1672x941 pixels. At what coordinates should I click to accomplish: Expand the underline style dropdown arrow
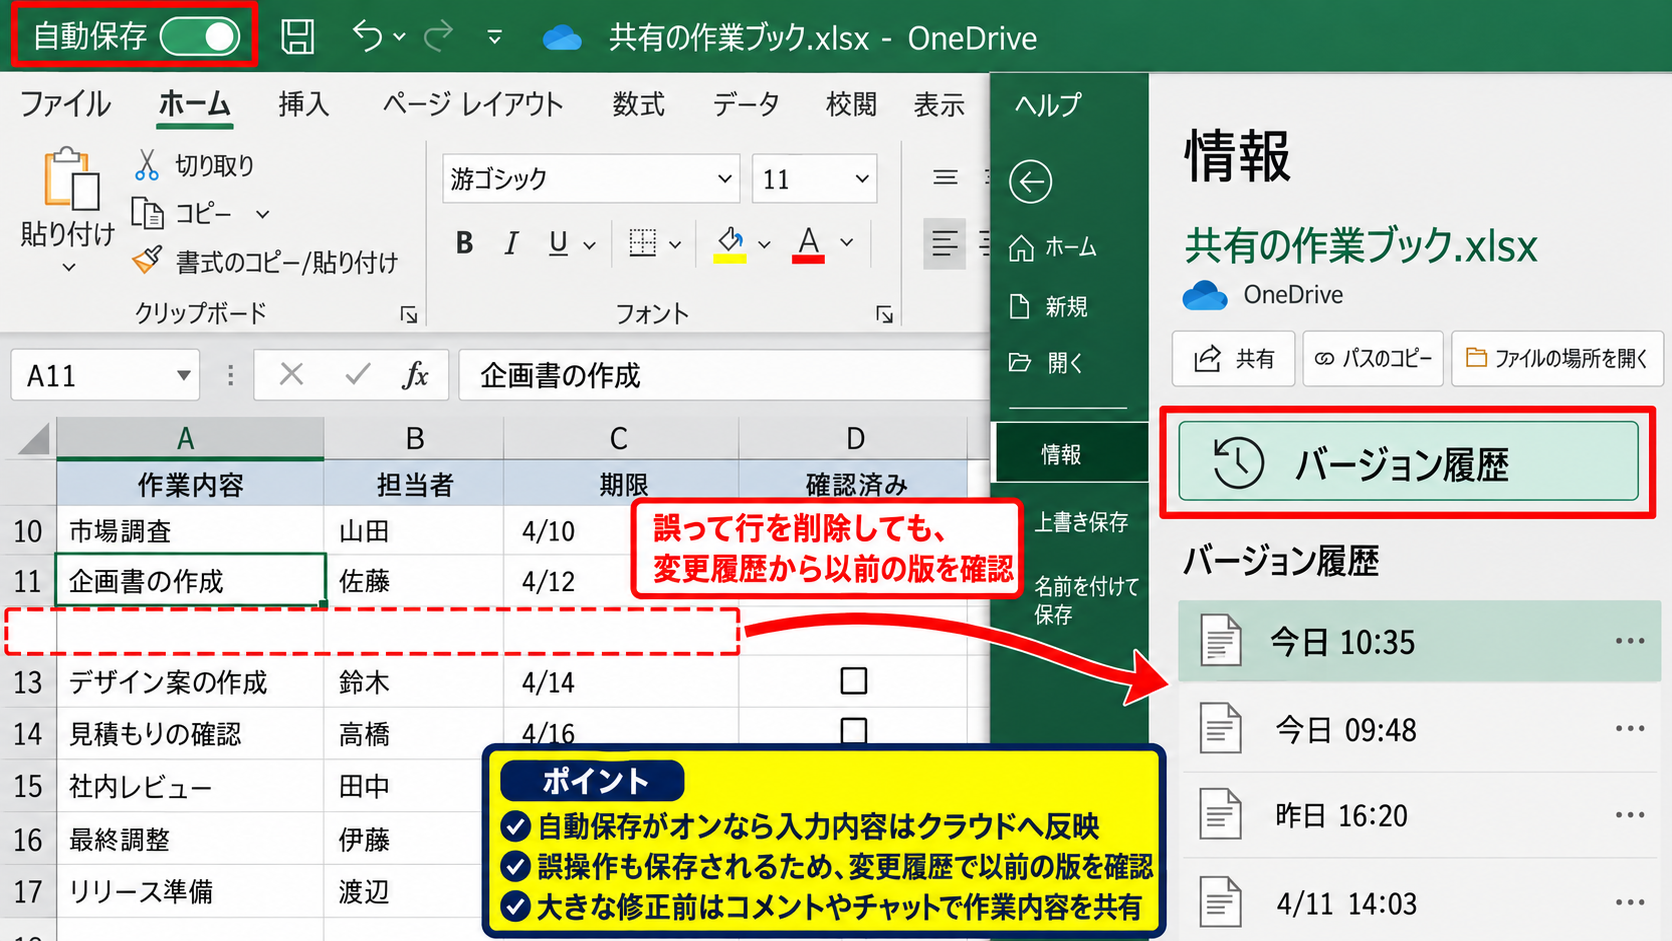(589, 244)
